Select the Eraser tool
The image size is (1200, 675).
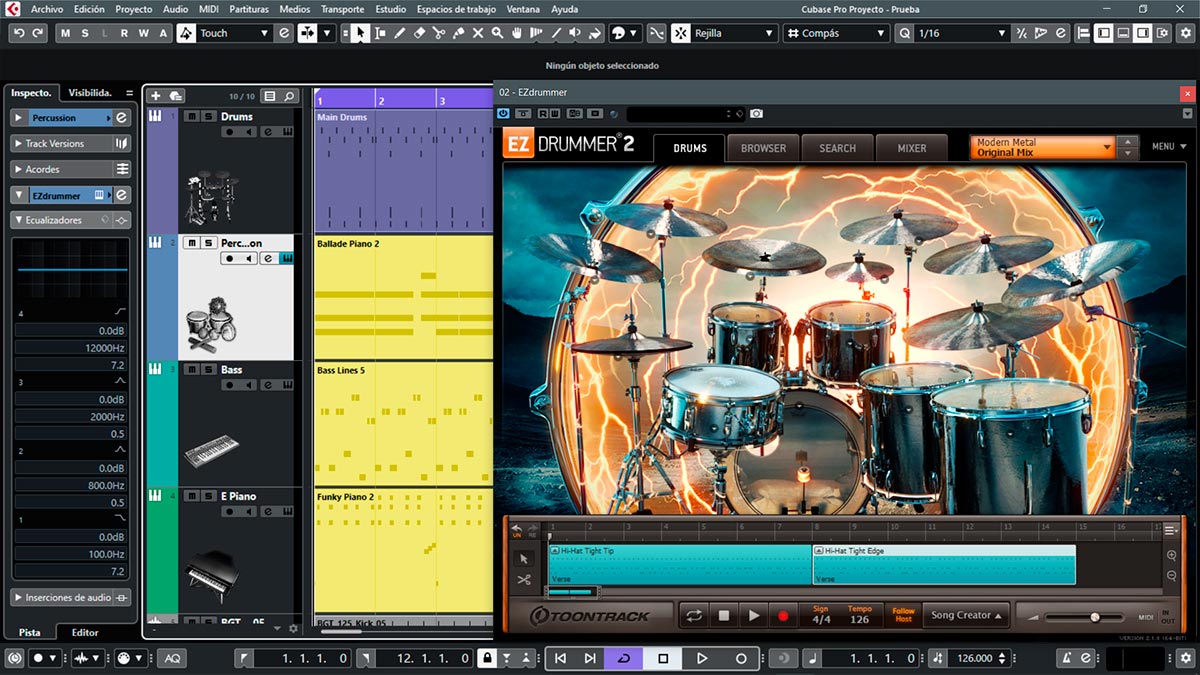419,33
